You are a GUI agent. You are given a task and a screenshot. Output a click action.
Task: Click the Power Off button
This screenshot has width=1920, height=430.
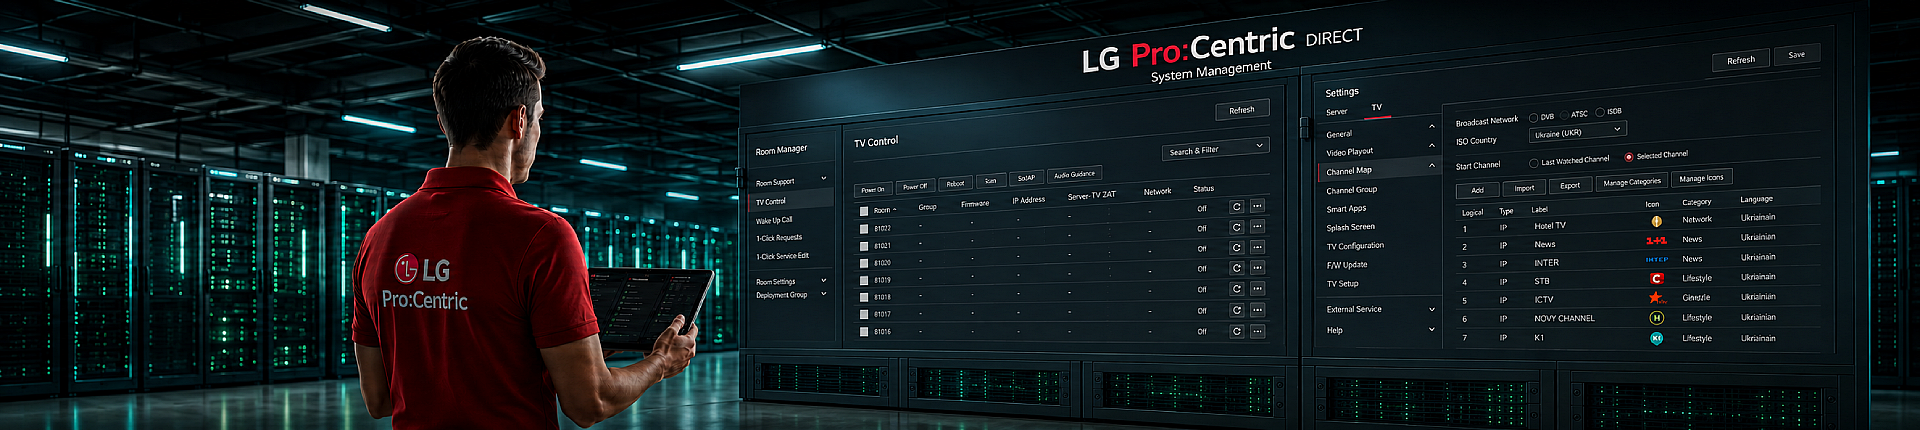click(x=915, y=186)
